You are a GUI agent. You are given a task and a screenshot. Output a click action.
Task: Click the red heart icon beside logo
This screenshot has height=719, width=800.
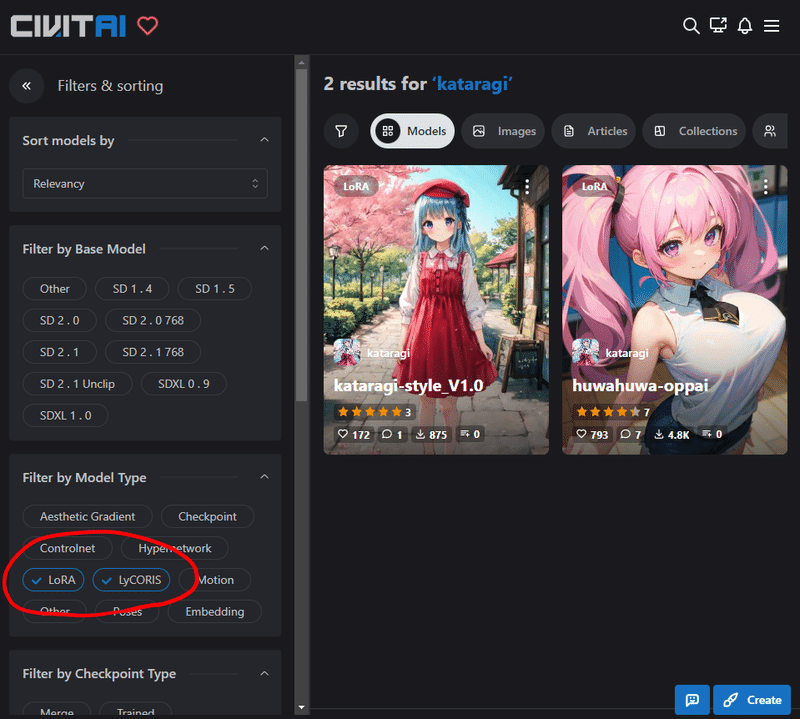click(x=147, y=26)
